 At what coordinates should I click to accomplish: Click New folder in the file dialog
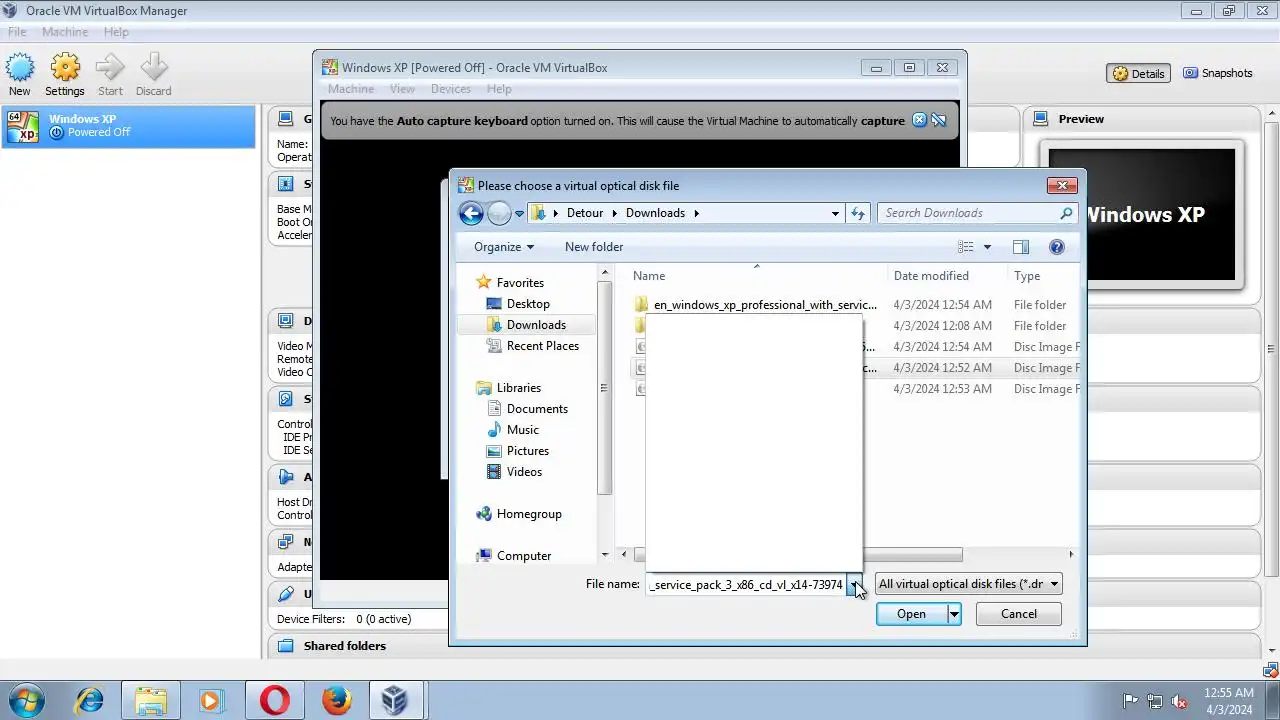pyautogui.click(x=594, y=247)
